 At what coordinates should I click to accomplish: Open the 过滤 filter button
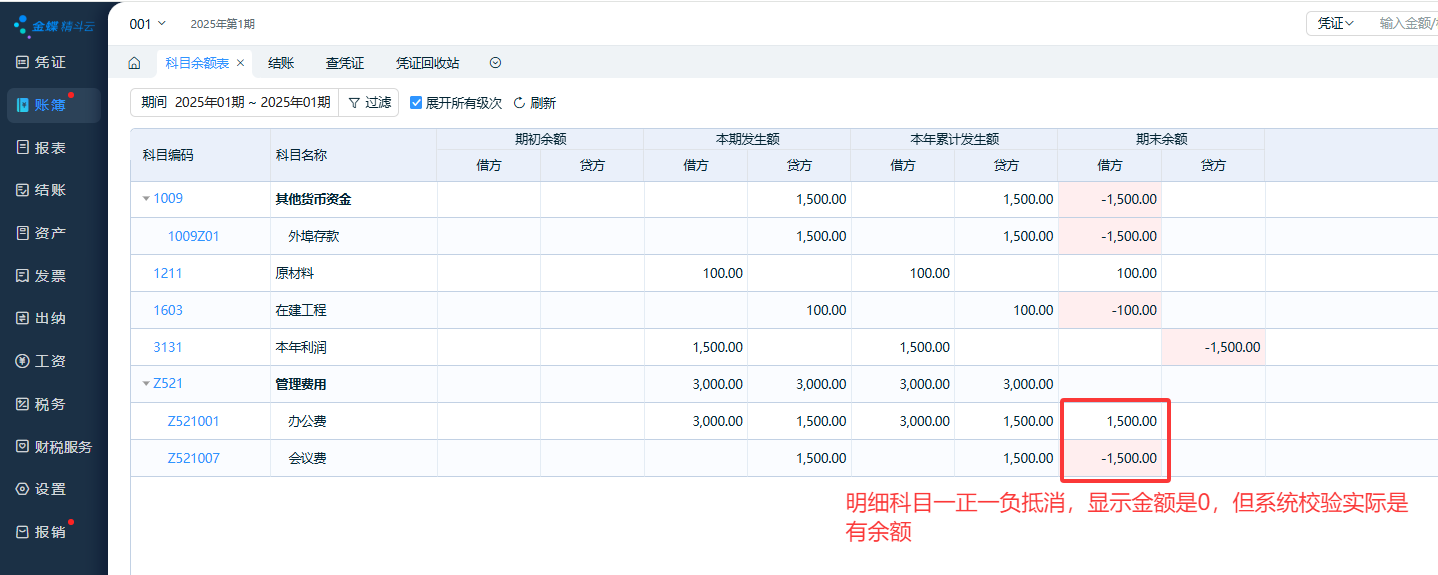[369, 102]
